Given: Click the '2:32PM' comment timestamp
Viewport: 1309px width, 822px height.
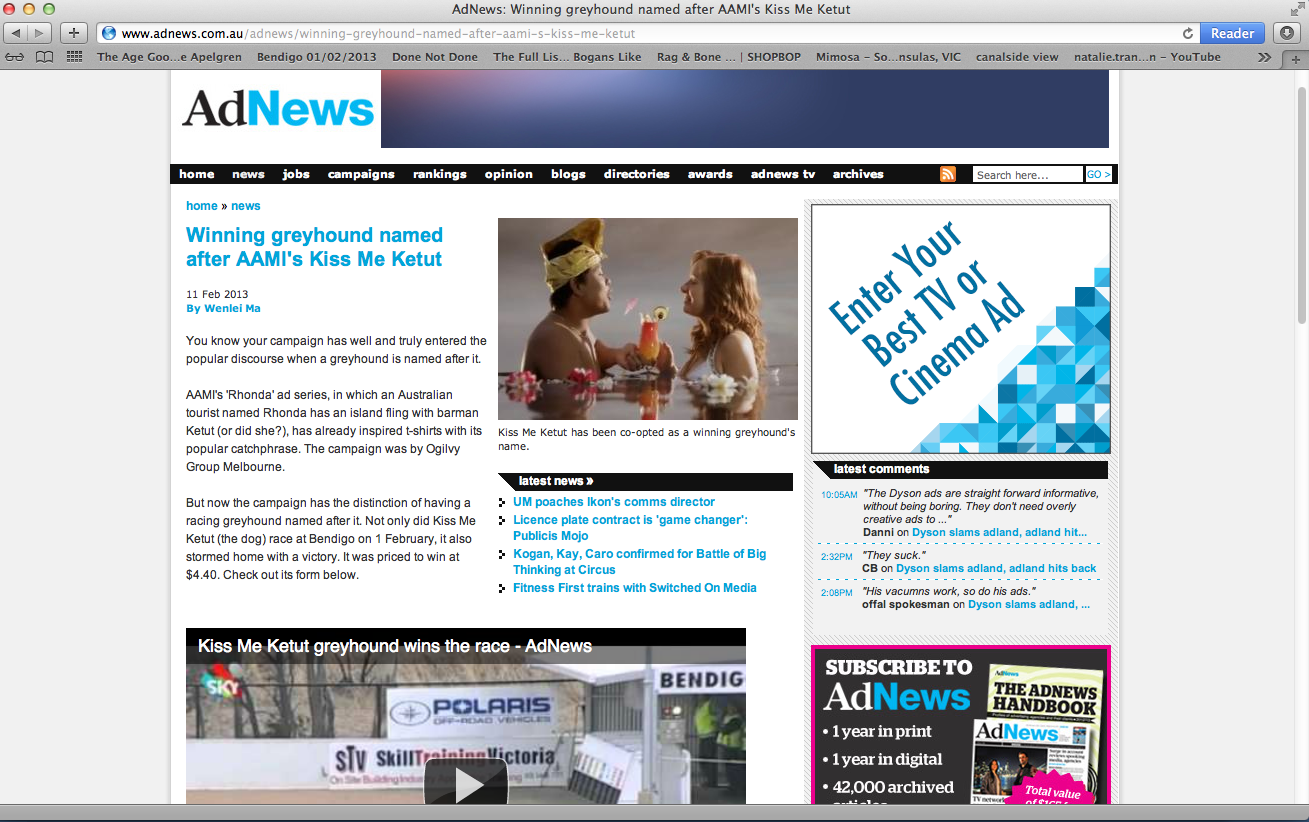Looking at the screenshot, I should point(837,556).
